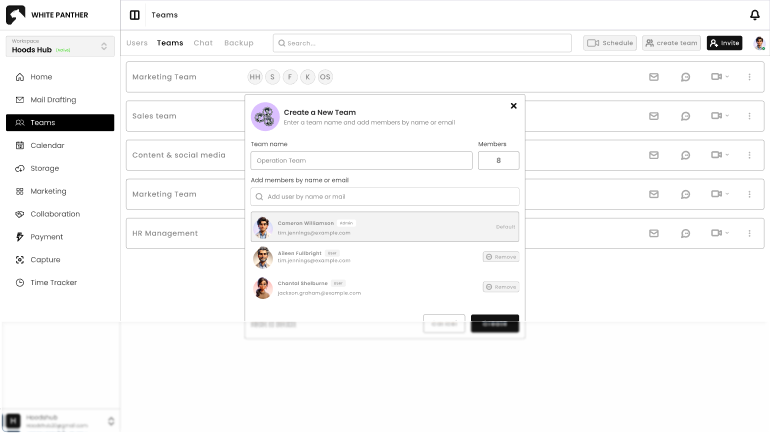The width and height of the screenshot is (770, 433).
Task: Open Storage from the sidebar
Action: click(x=44, y=168)
